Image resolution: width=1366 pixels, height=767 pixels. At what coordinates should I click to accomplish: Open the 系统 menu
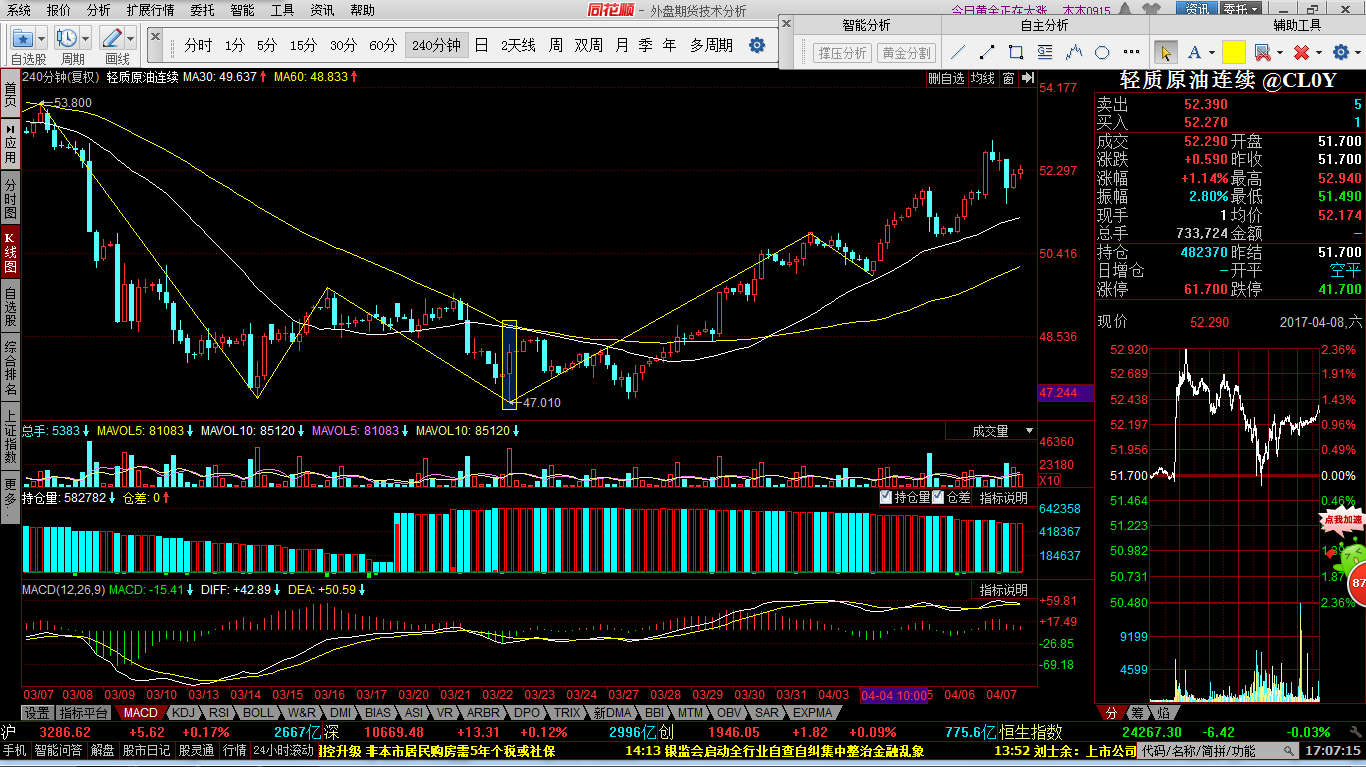(x=18, y=10)
